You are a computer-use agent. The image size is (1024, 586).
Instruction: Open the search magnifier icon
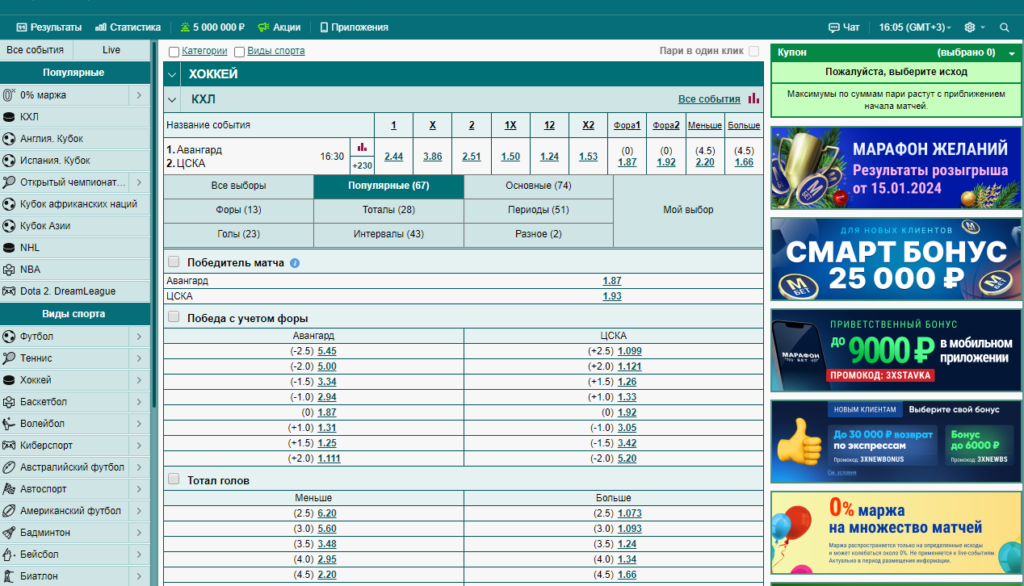pyautogui.click(x=1004, y=27)
